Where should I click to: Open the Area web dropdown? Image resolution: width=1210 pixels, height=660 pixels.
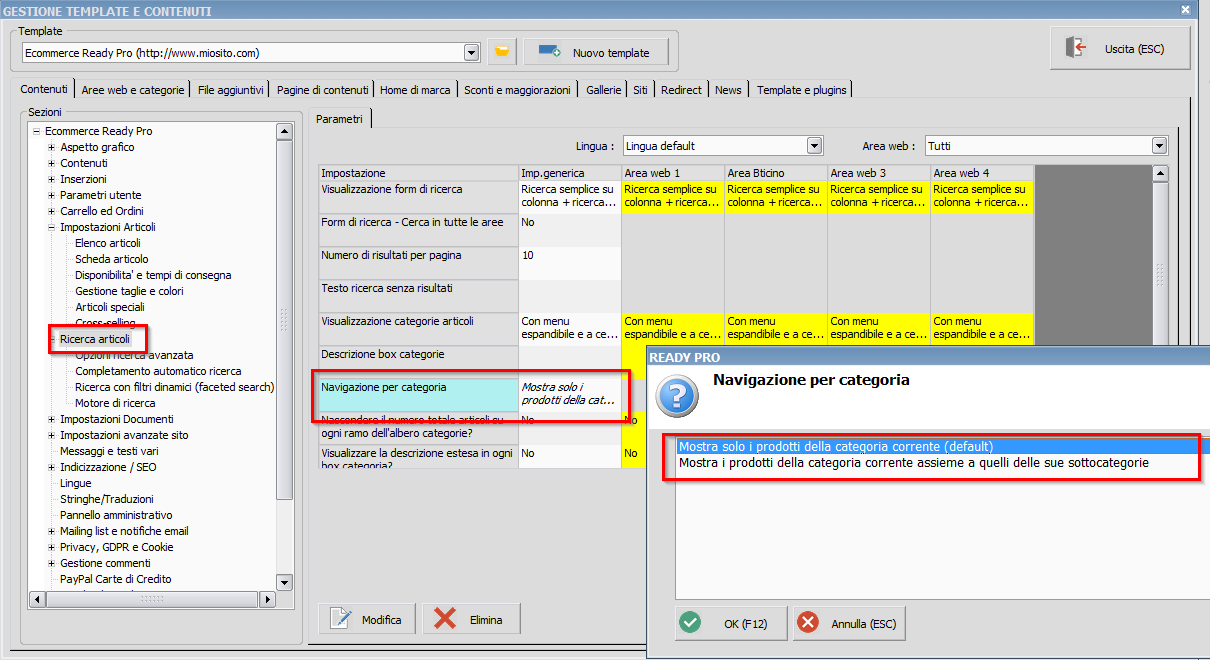(1159, 146)
